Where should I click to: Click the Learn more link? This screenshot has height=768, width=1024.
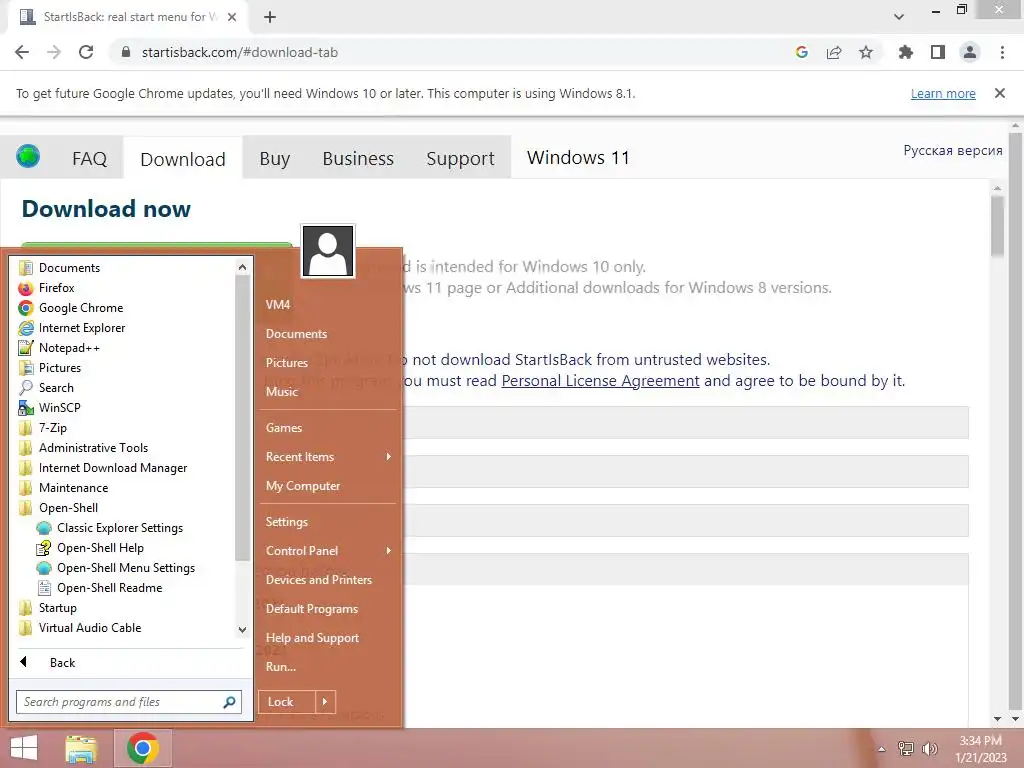point(943,93)
